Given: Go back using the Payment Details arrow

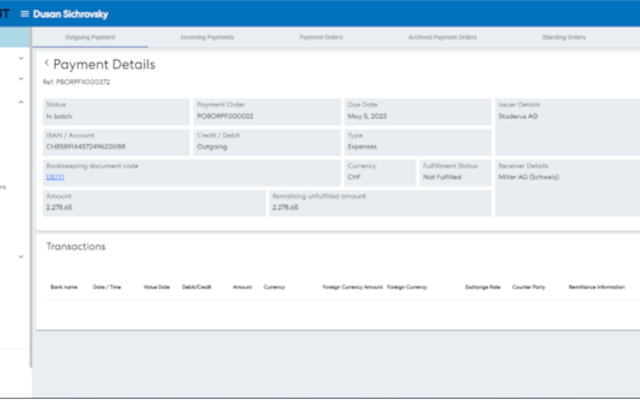Looking at the screenshot, I should tap(47, 62).
